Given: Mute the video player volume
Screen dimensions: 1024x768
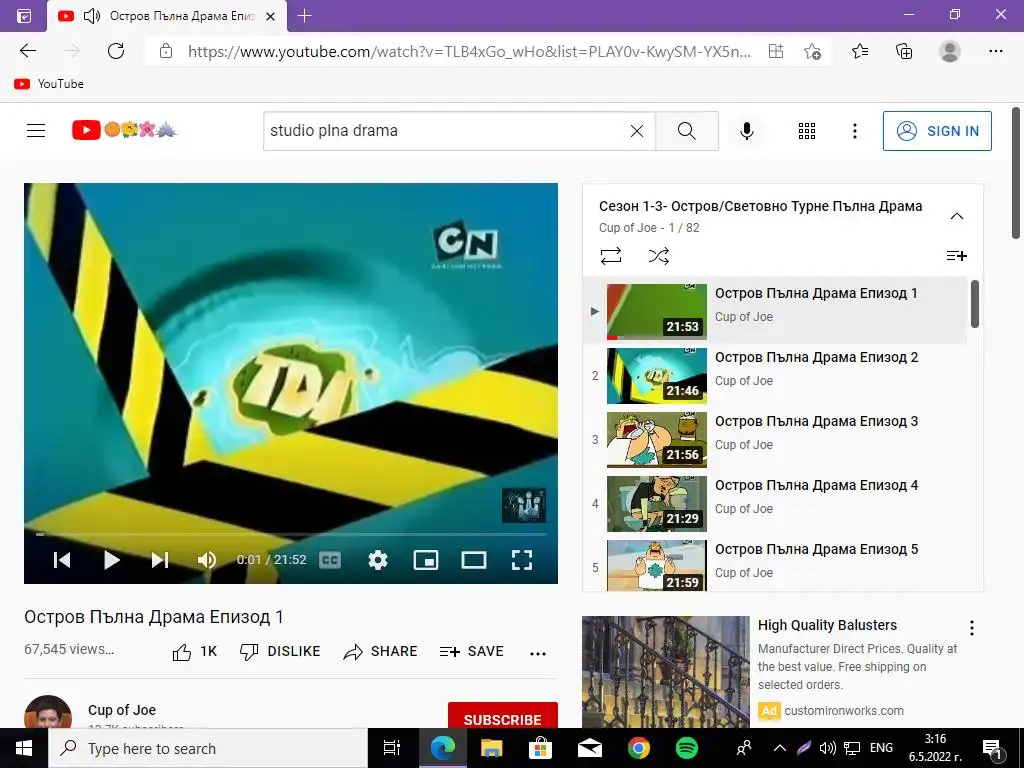Looking at the screenshot, I should coord(206,560).
